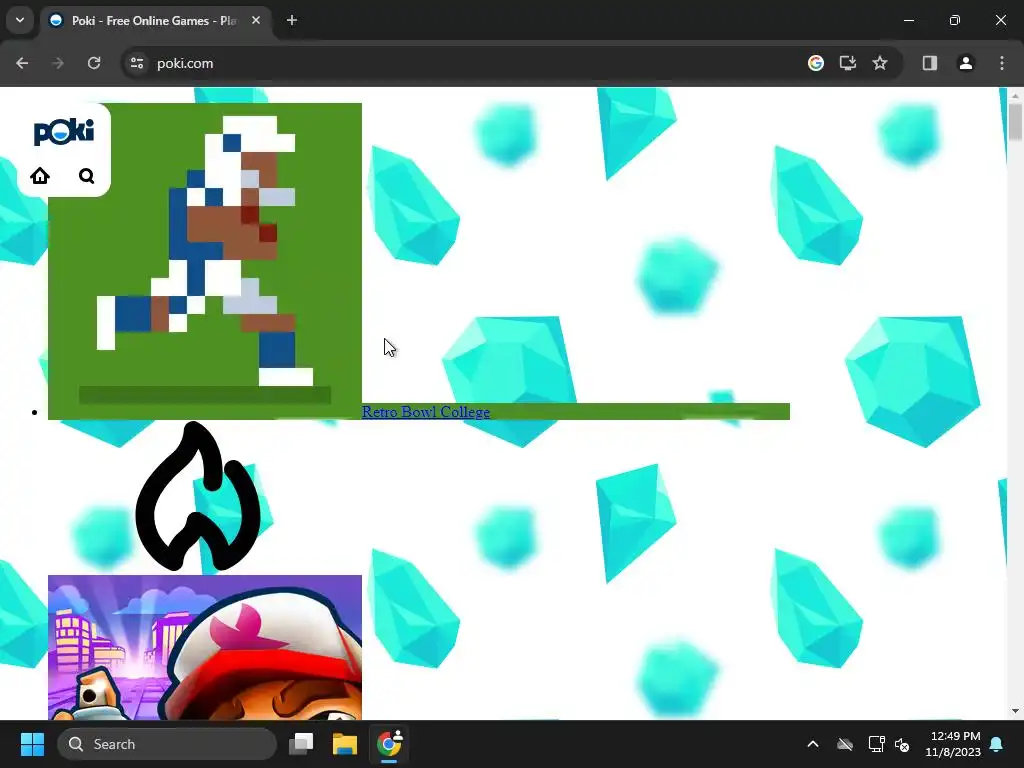Show hidden system tray icons
This screenshot has height=768, width=1024.
tap(813, 744)
